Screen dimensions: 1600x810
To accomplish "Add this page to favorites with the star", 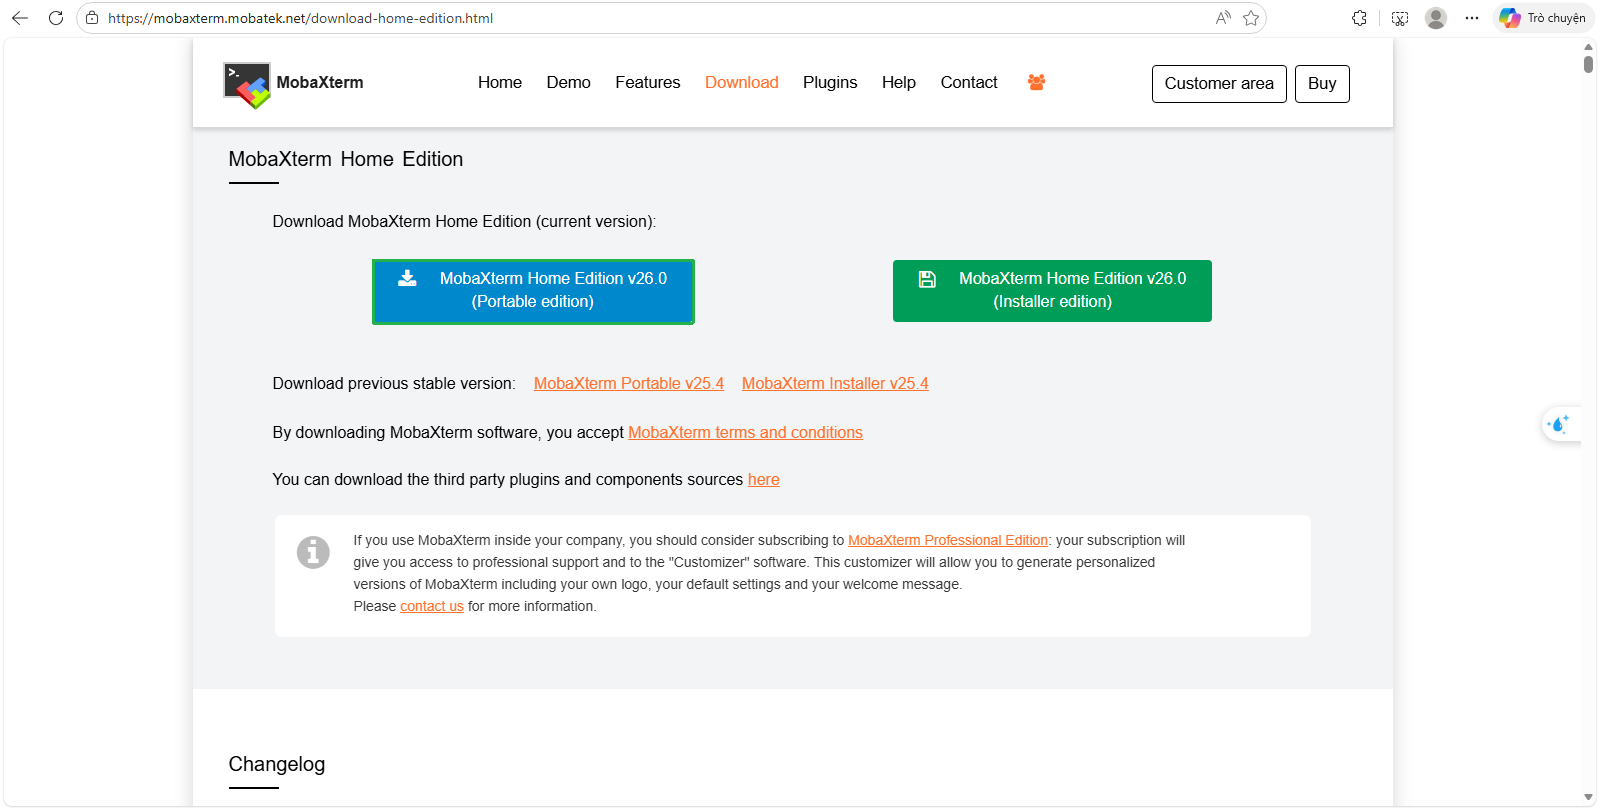I will 1251,18.
